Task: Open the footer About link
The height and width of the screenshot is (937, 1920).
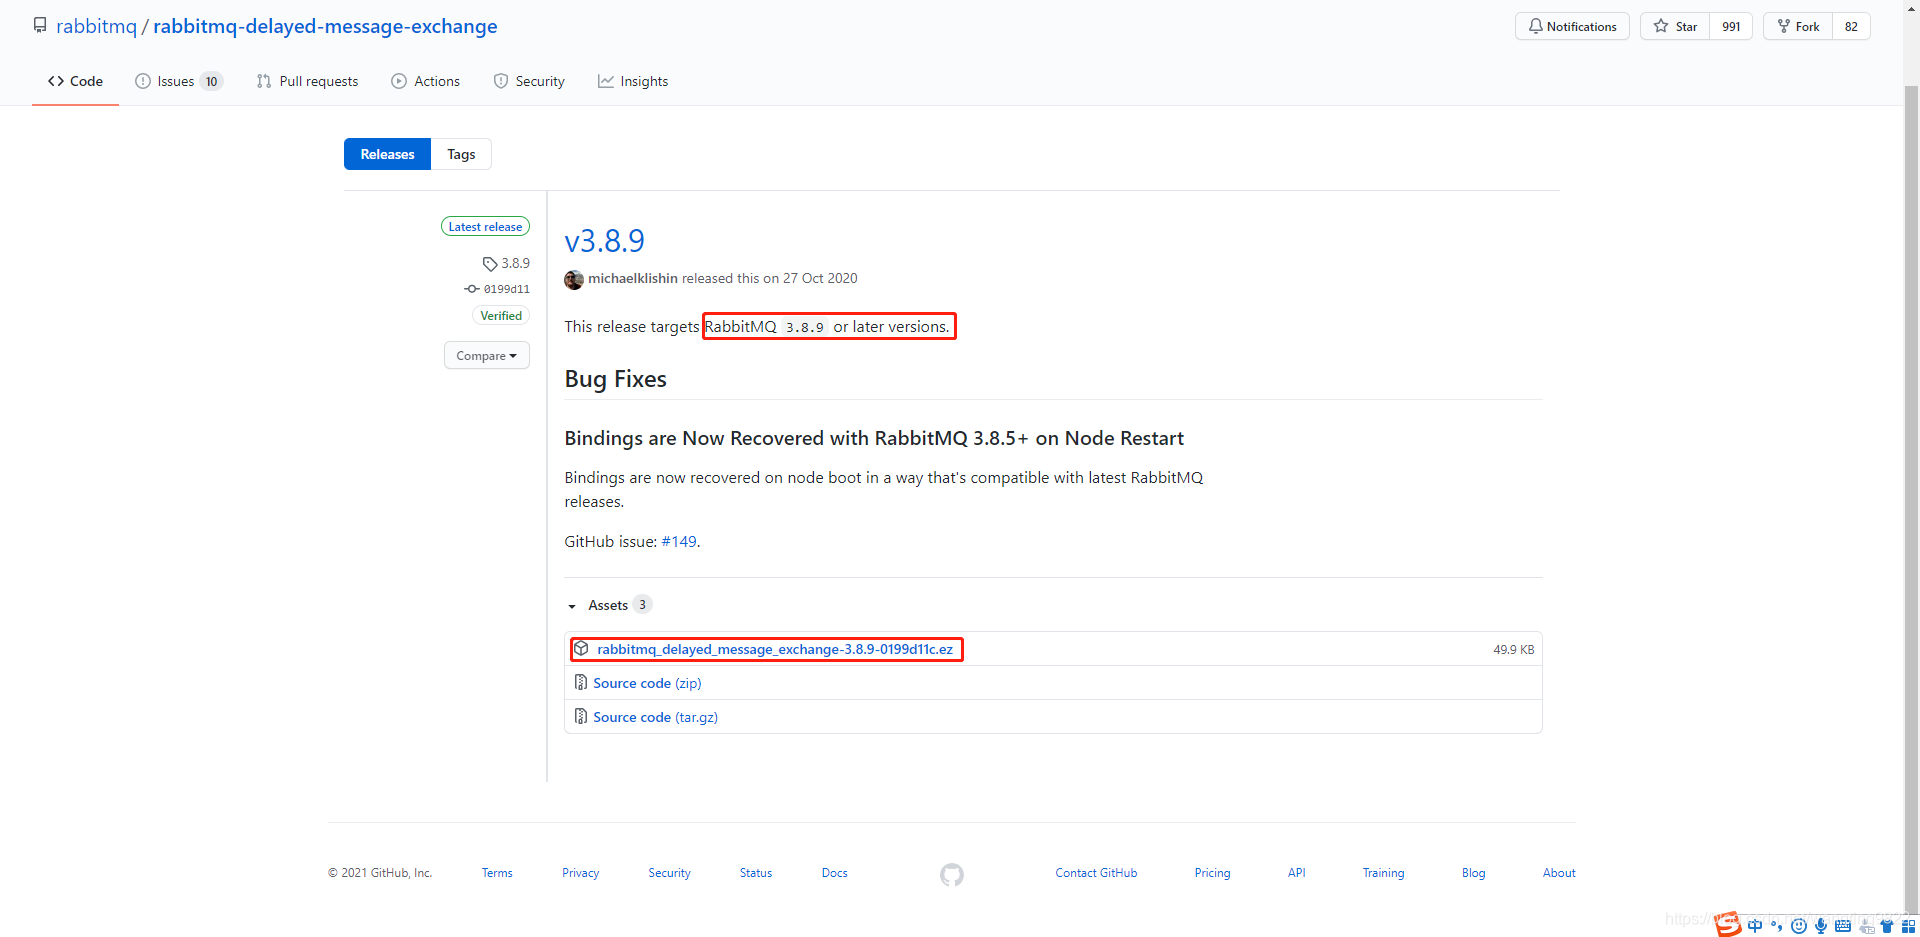Action: click(x=1559, y=873)
